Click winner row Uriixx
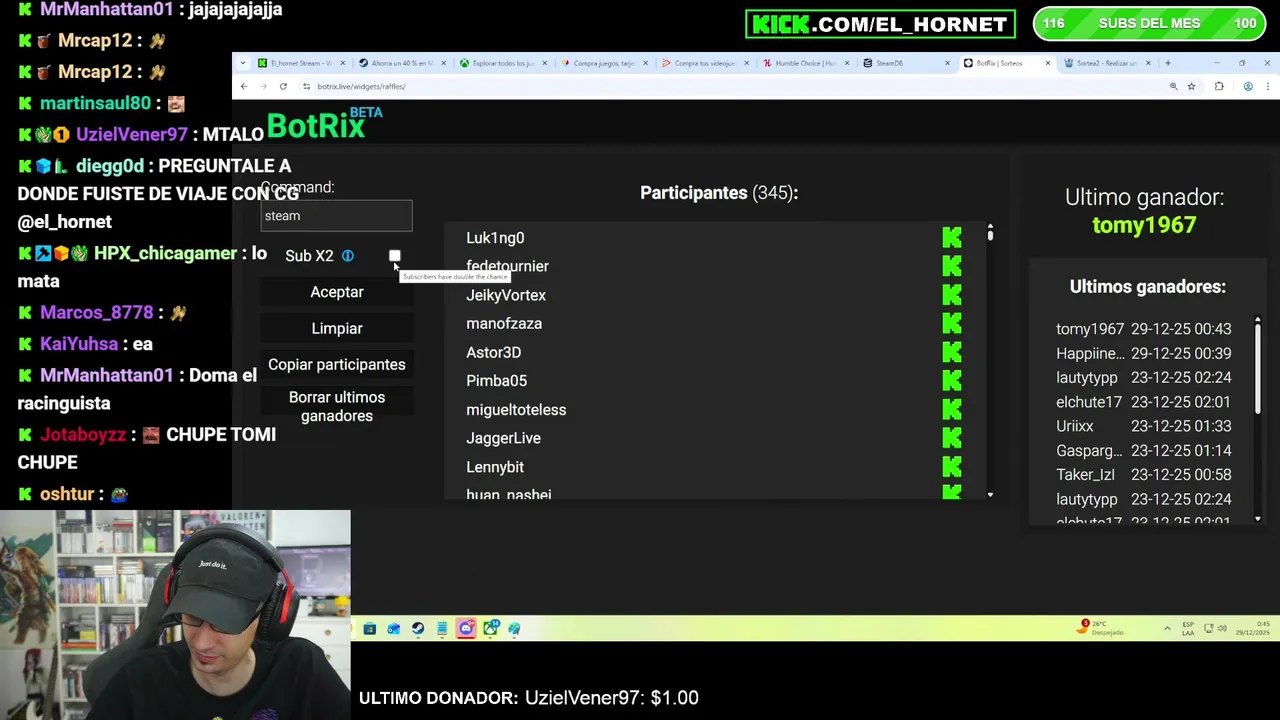Viewport: 1280px width, 720px height. pyautogui.click(x=1143, y=426)
